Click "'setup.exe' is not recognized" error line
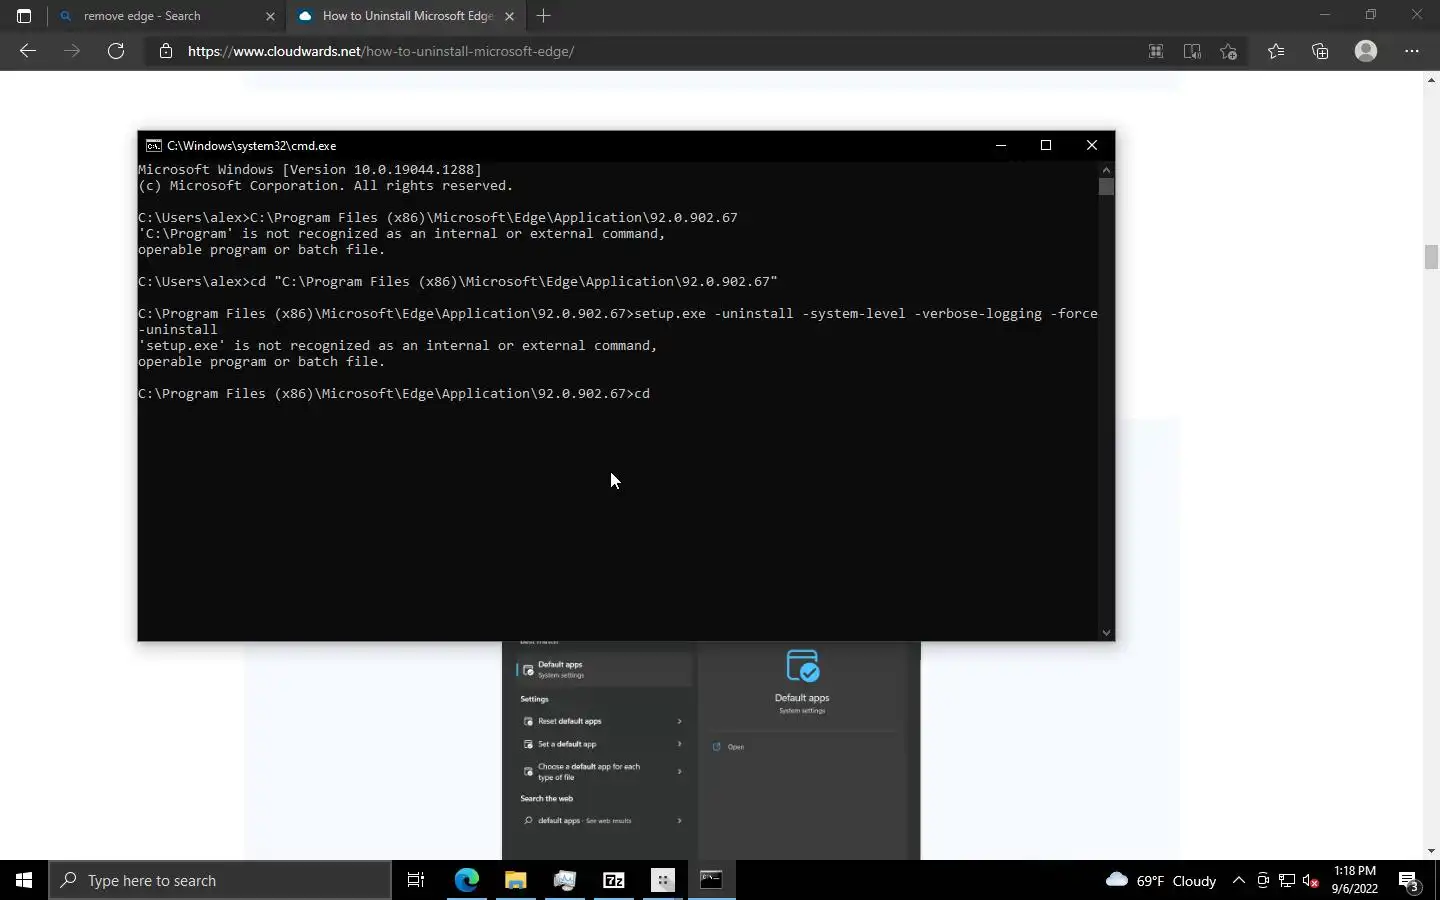1440x900 pixels. pyautogui.click(x=398, y=346)
